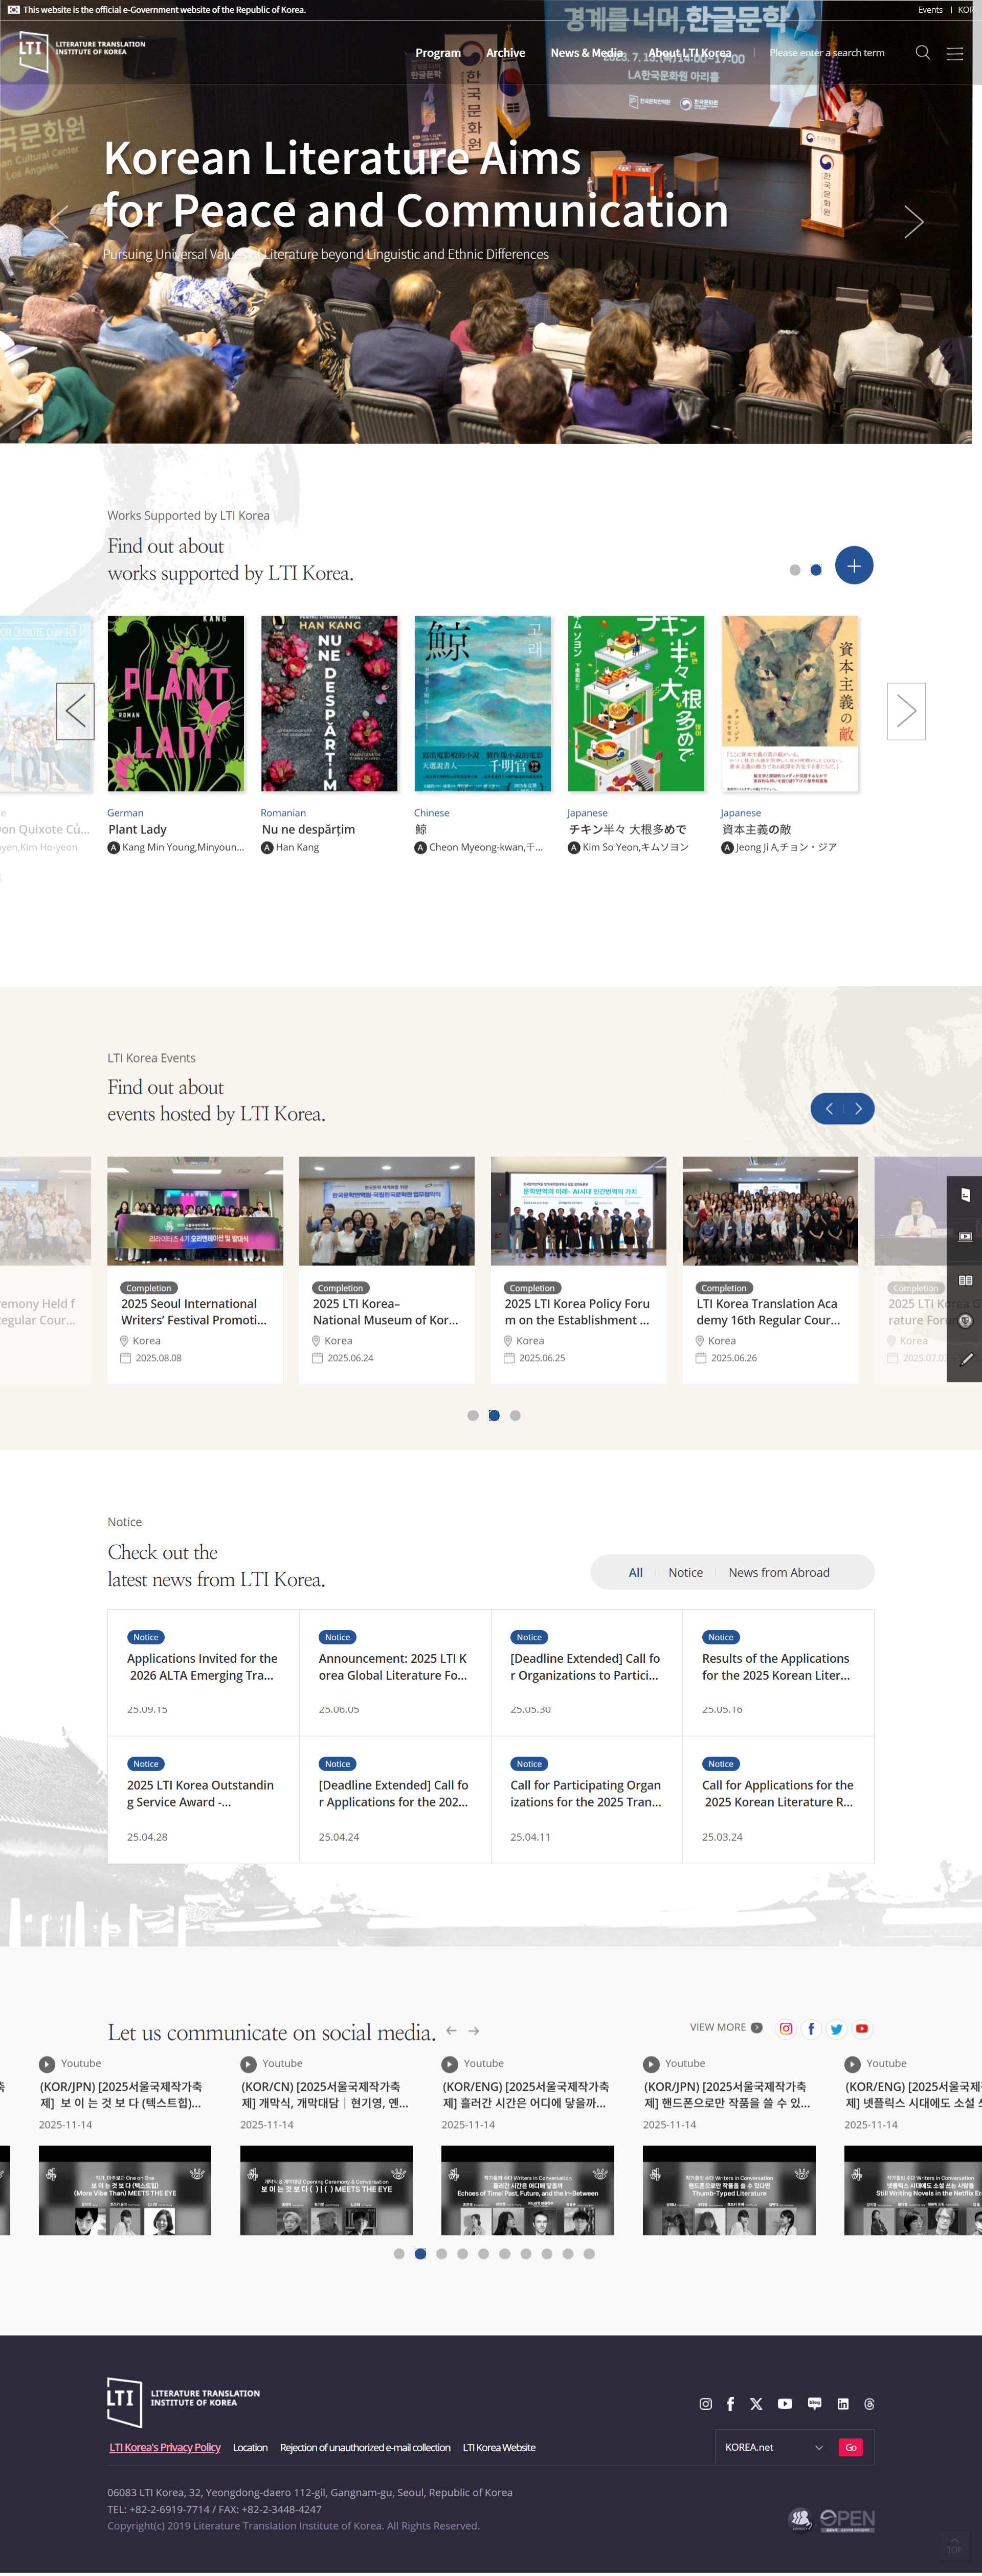The height and width of the screenshot is (2576, 982).
Task: Click the colored Instagram icon beside VIEW MORE
Action: point(786,2029)
